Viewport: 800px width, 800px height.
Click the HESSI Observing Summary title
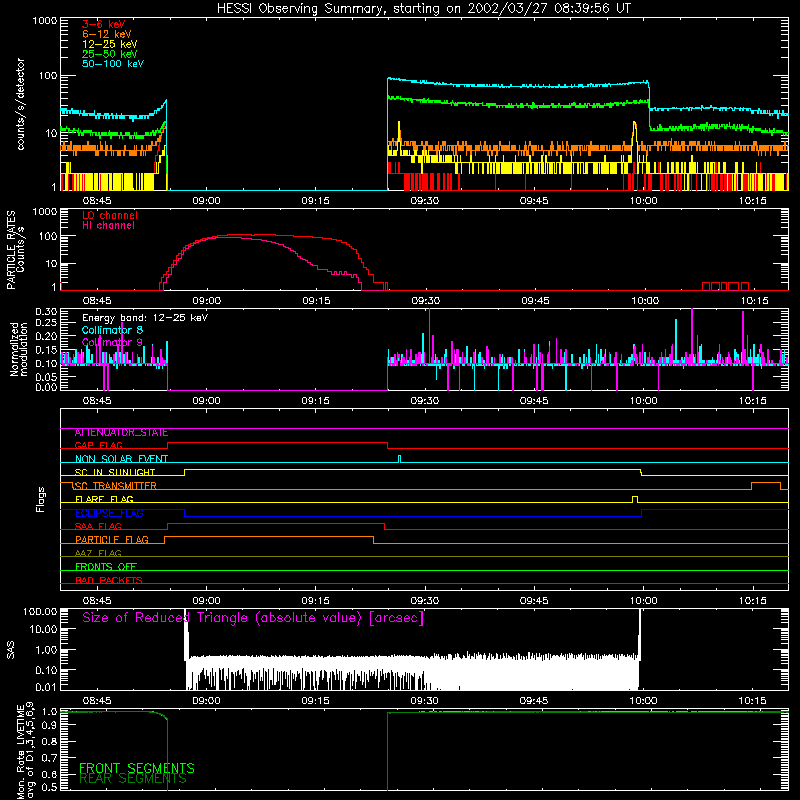(x=424, y=8)
